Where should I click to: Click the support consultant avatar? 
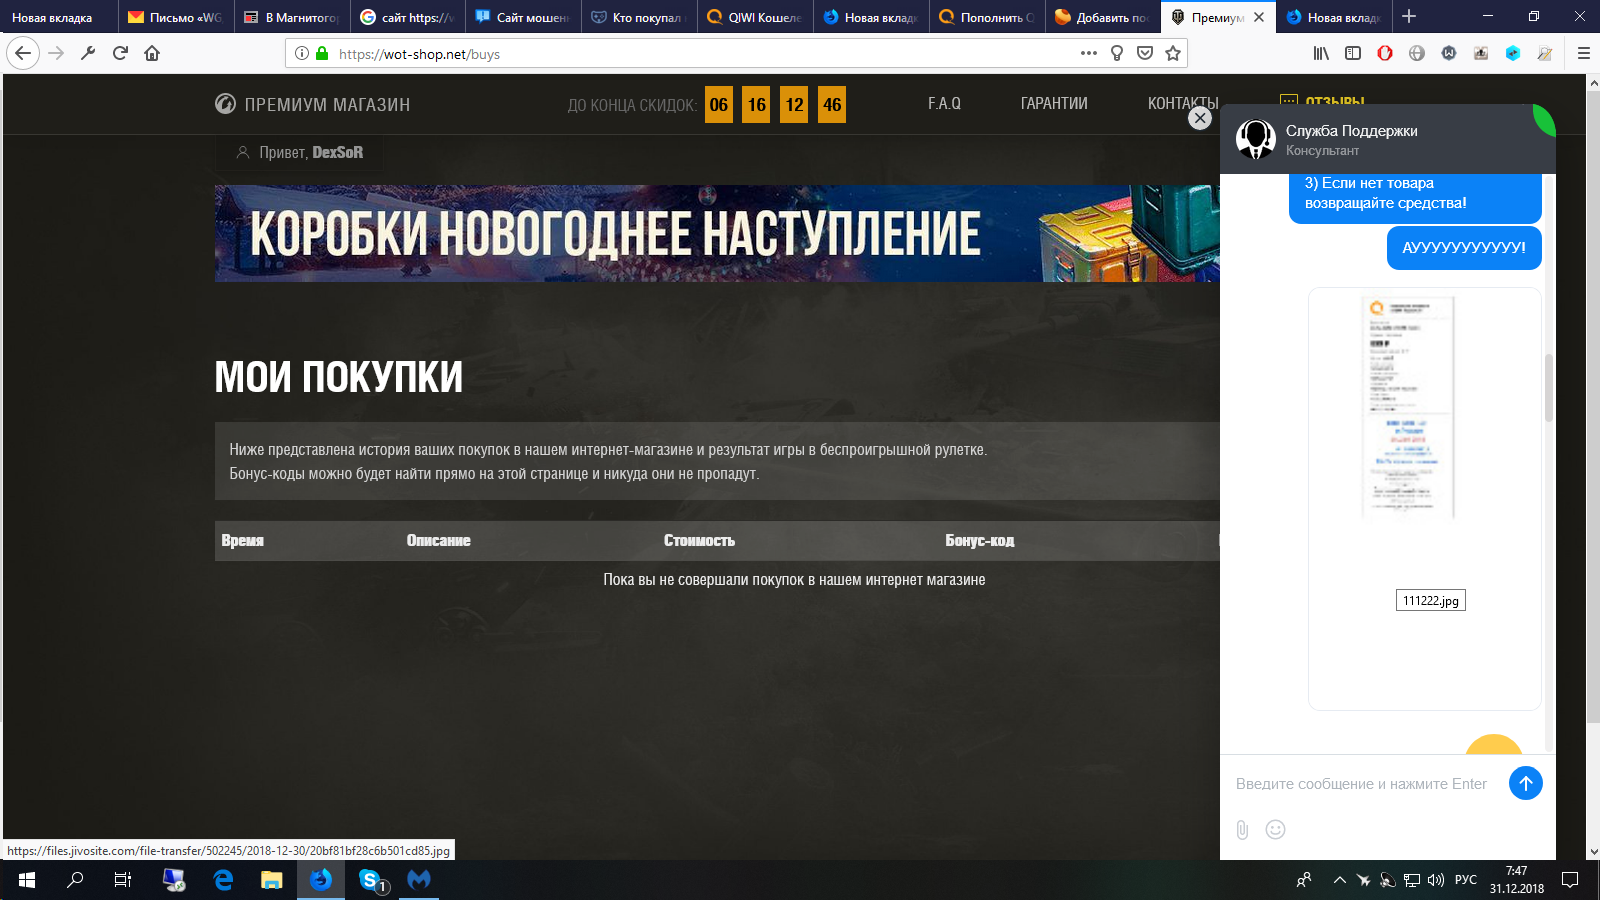(1255, 139)
